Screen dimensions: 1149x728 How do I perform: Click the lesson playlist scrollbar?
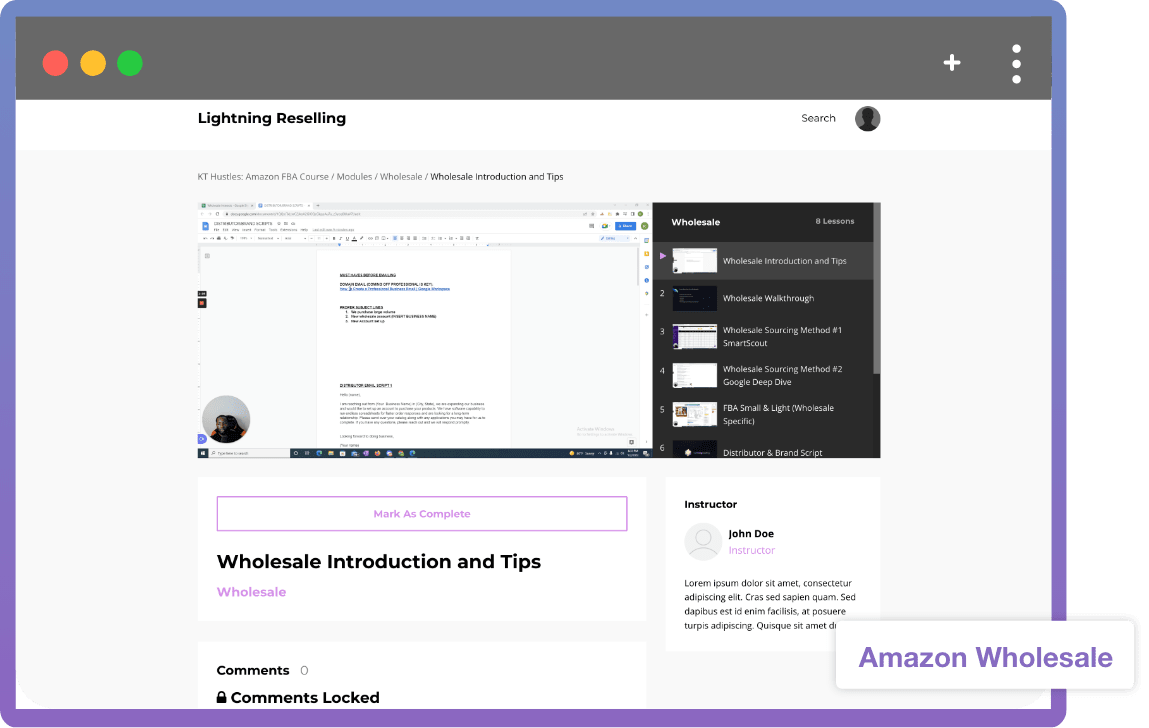pyautogui.click(x=877, y=300)
